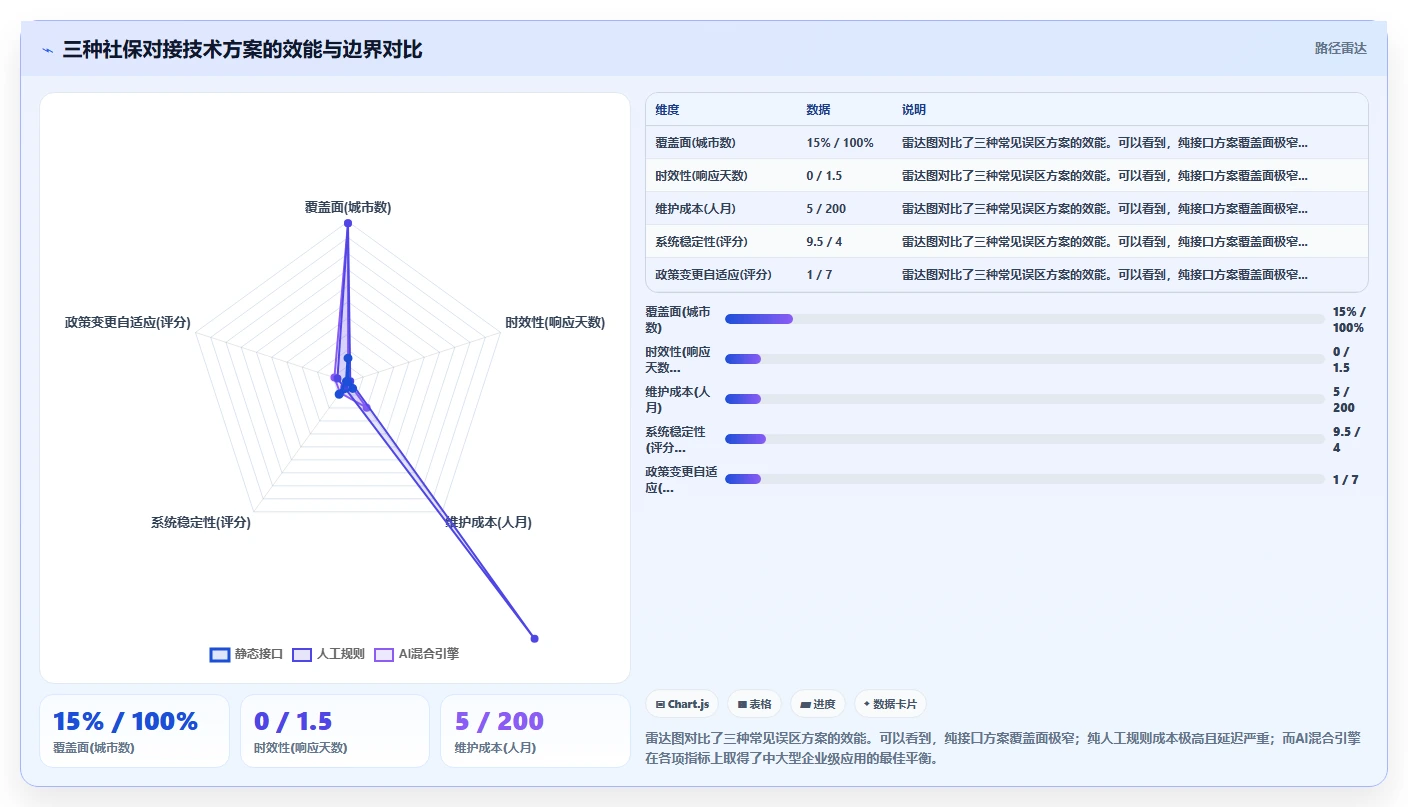Click the 表格 tag

(x=754, y=704)
